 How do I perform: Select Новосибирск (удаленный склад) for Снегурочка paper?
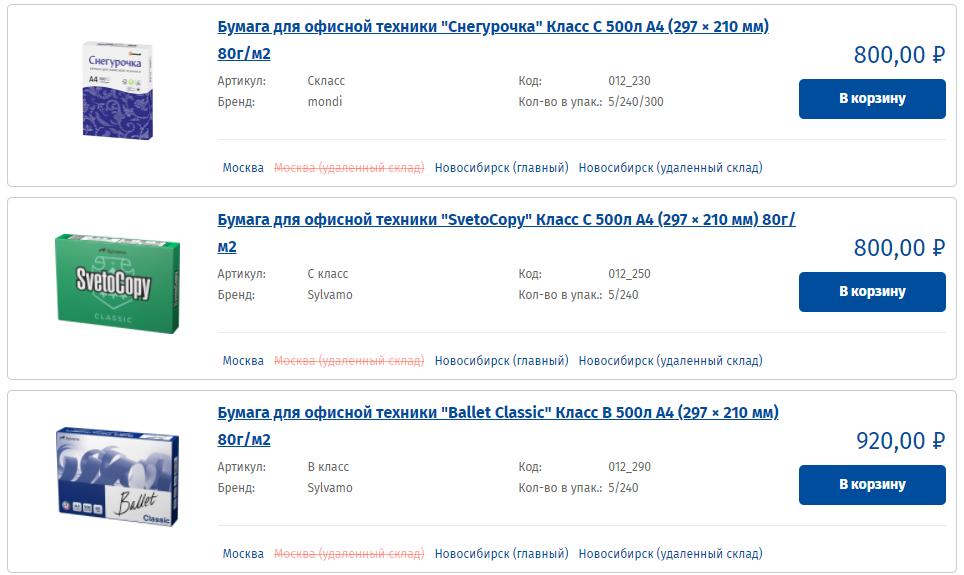pyautogui.click(x=670, y=168)
